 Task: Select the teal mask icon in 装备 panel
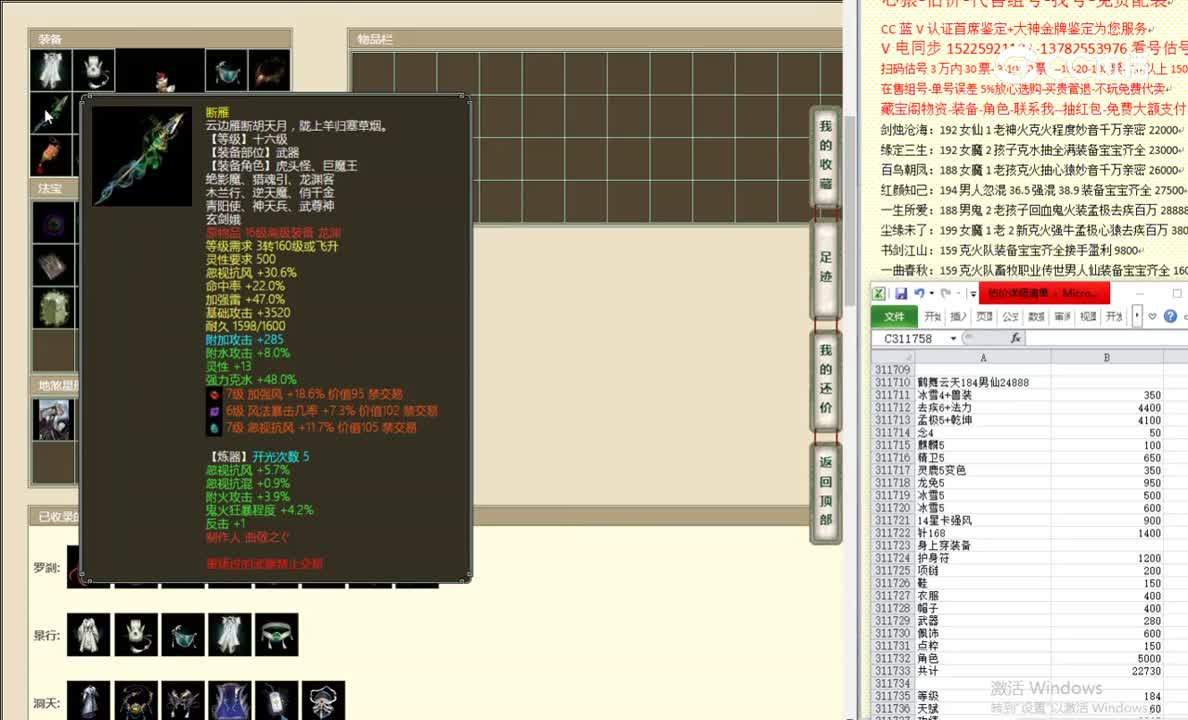tap(227, 70)
